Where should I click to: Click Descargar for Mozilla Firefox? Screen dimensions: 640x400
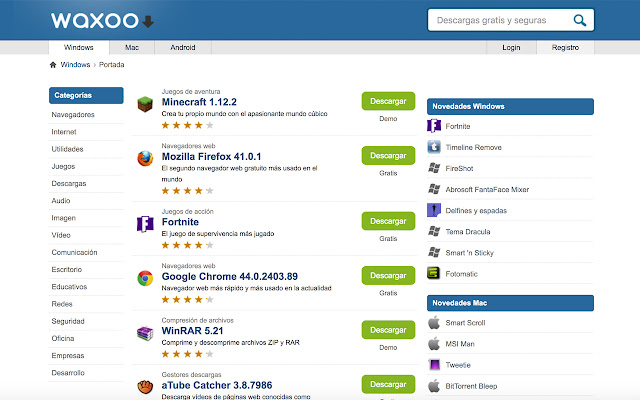click(x=388, y=156)
